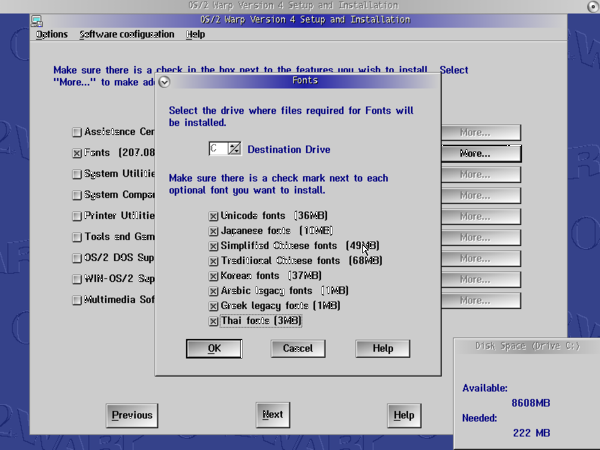Click the 8608MB available space value
Image resolution: width=600 pixels, height=450 pixels.
pyautogui.click(x=531, y=403)
